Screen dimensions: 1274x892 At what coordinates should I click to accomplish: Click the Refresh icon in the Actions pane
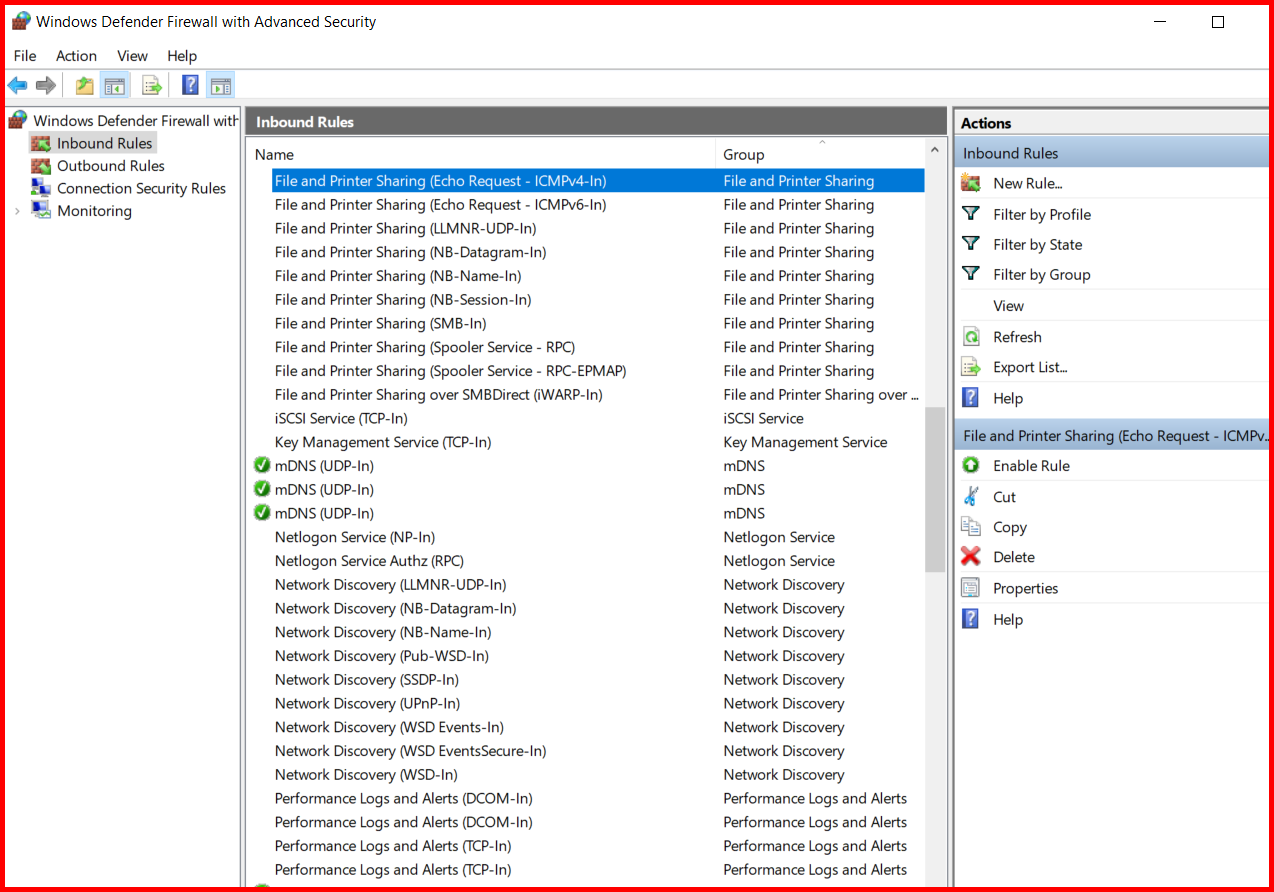tap(970, 336)
